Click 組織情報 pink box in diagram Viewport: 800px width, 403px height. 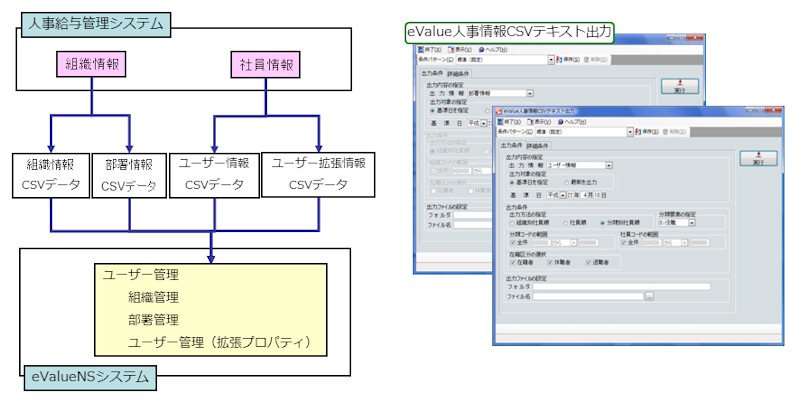tap(92, 65)
